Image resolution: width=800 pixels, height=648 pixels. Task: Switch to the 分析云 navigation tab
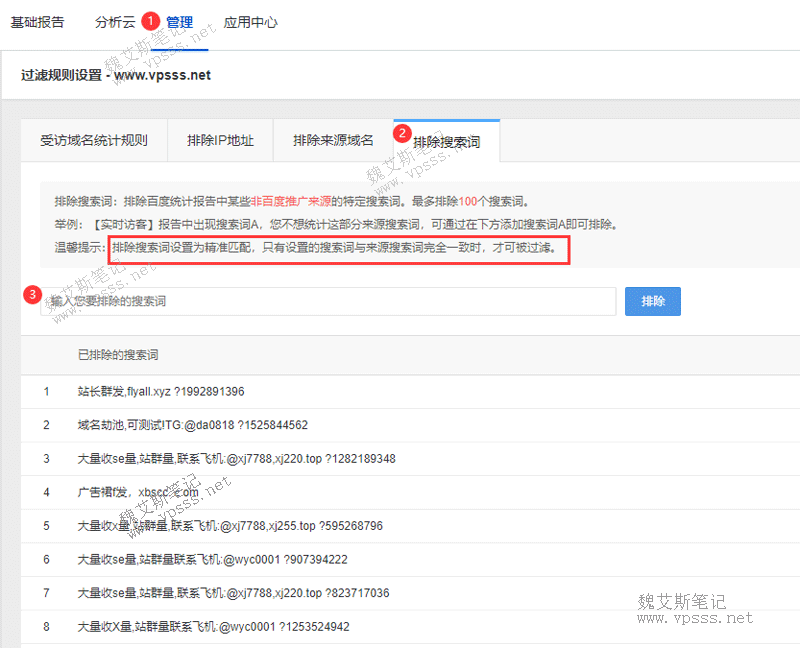(x=115, y=22)
